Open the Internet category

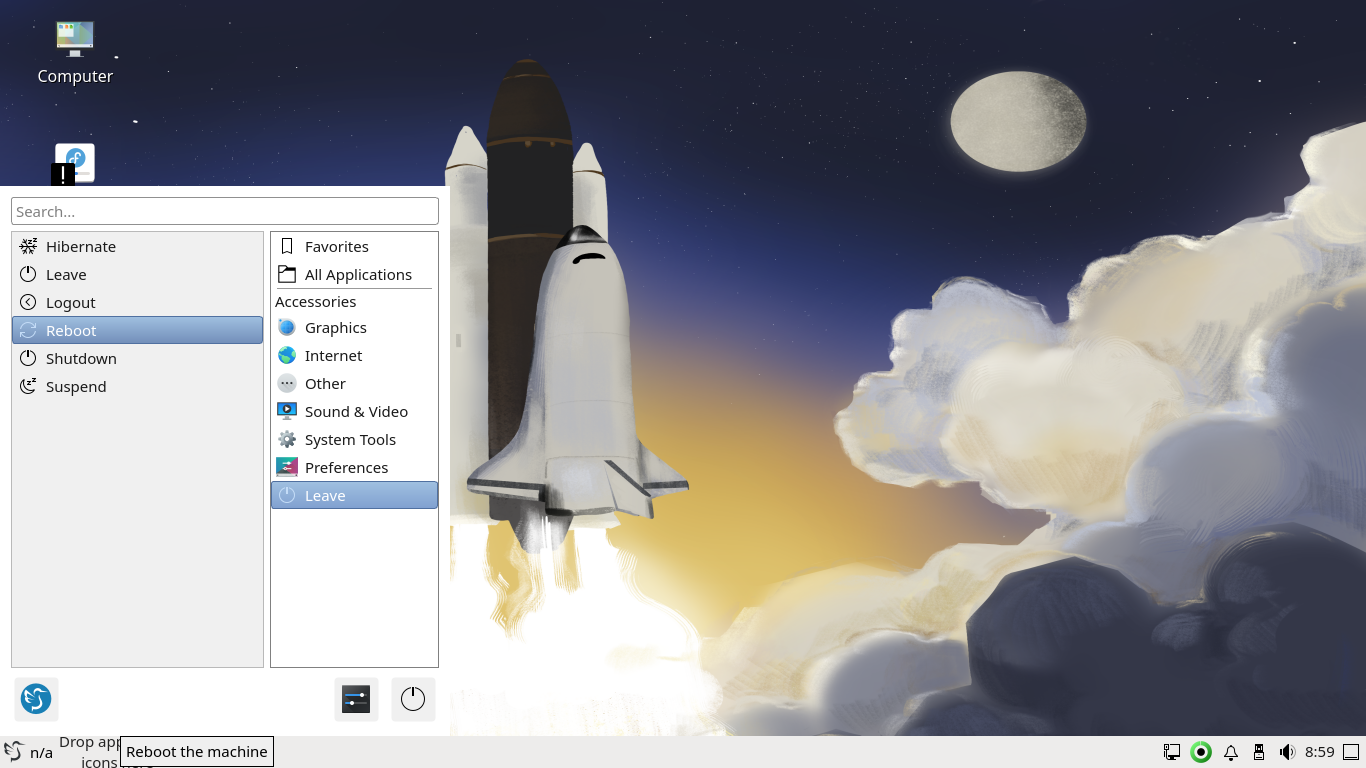[x=354, y=355]
